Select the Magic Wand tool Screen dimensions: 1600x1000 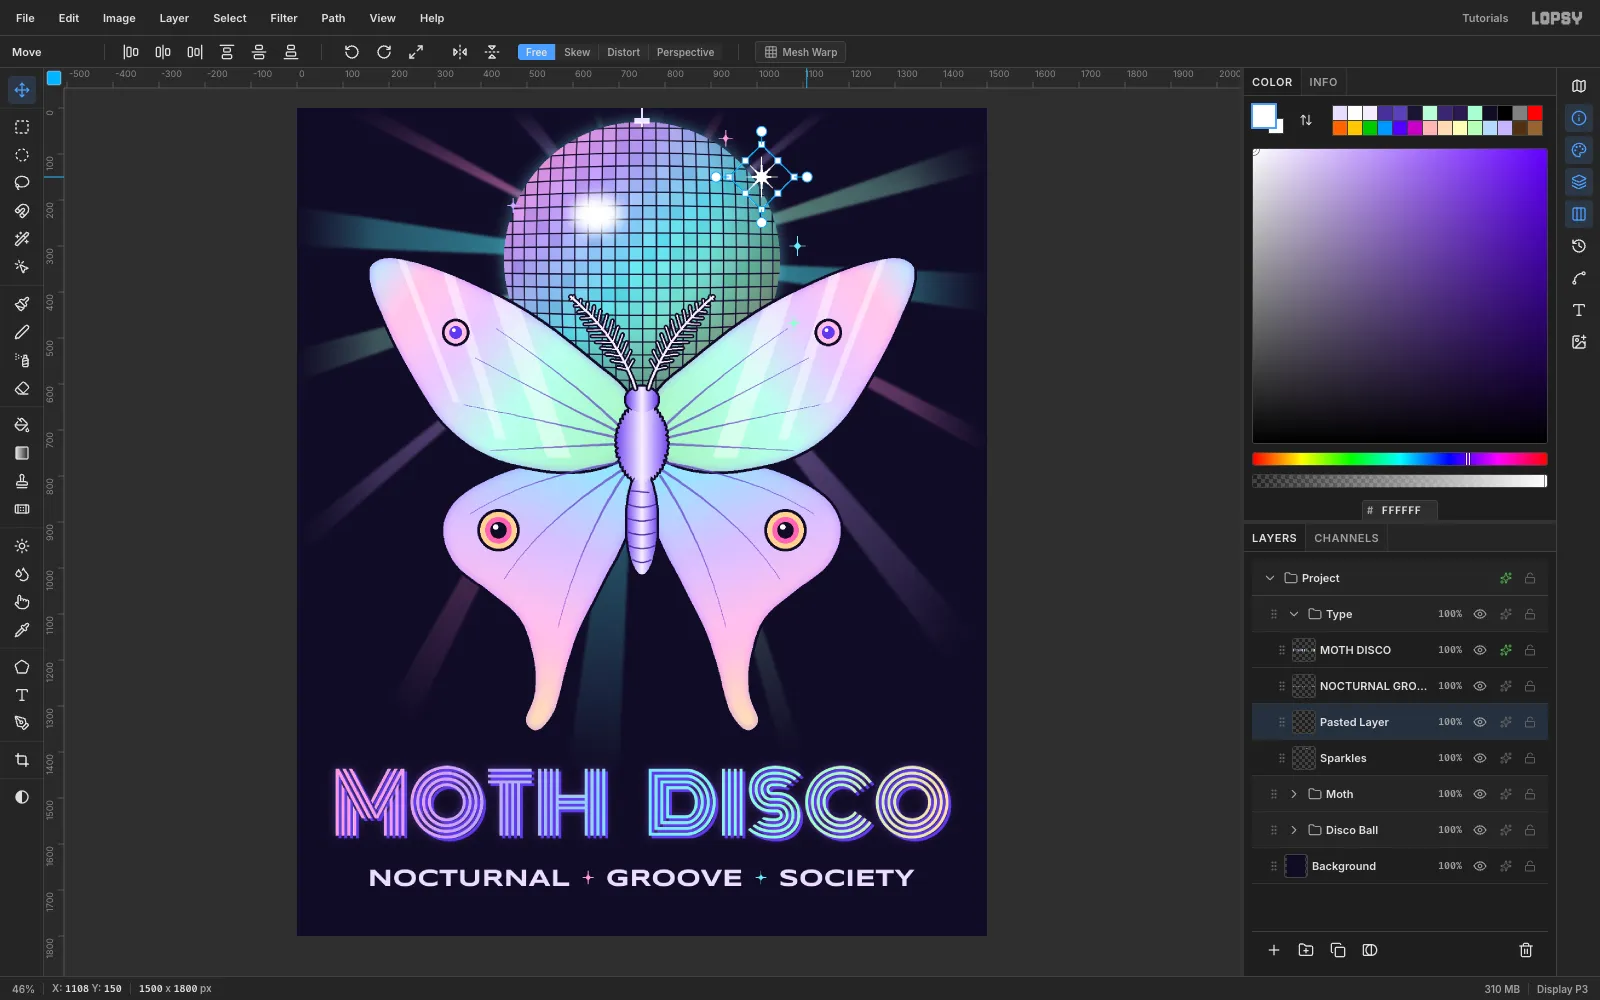pos(22,239)
